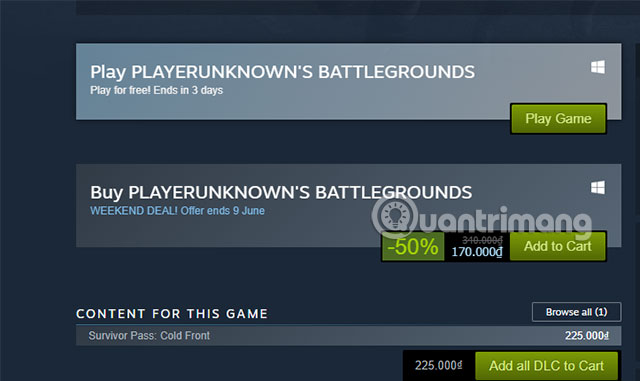The height and width of the screenshot is (381, 640).
Task: Click the discounted price 170.000đ
Action: (477, 252)
